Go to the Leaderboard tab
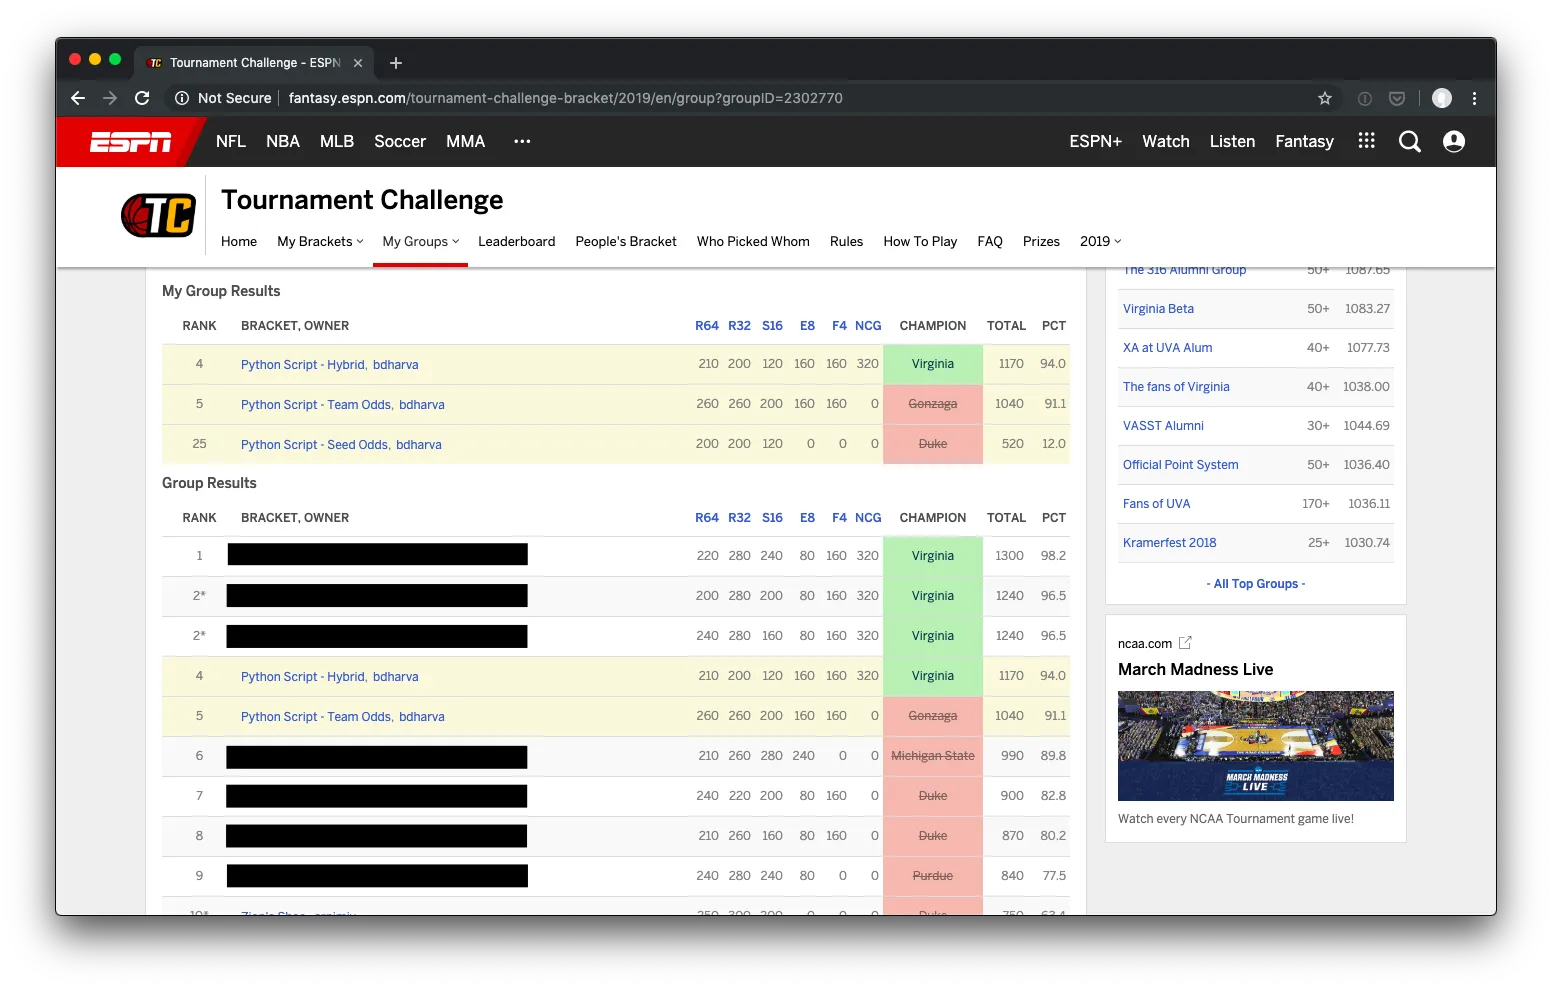 [516, 242]
